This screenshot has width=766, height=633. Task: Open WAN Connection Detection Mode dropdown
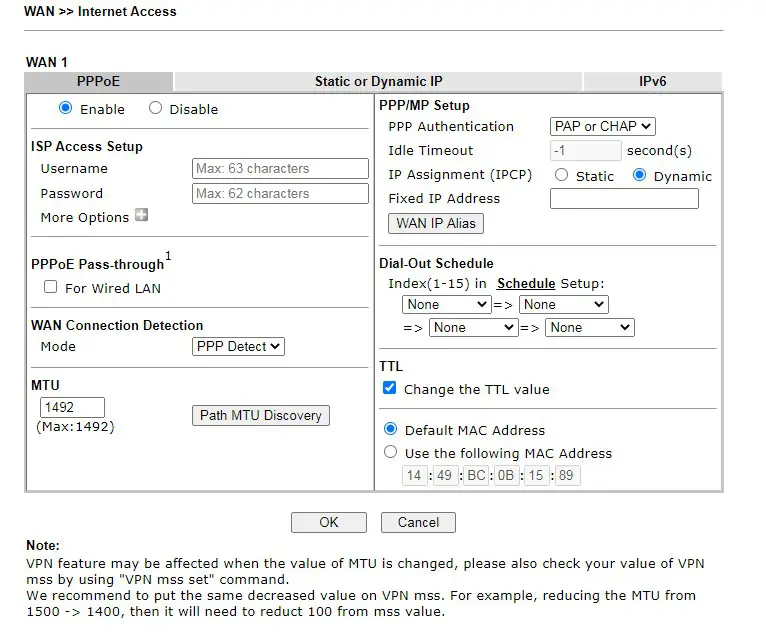(x=238, y=346)
